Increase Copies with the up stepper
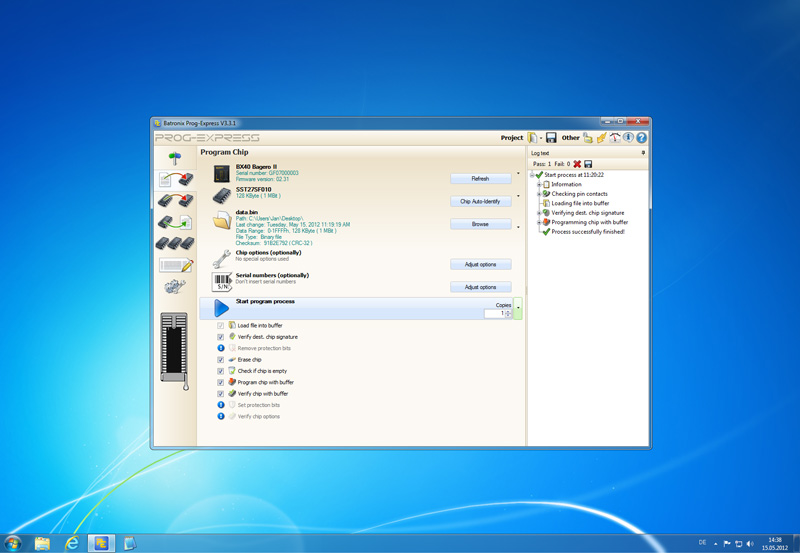The height and width of the screenshot is (553, 800). [x=508, y=311]
